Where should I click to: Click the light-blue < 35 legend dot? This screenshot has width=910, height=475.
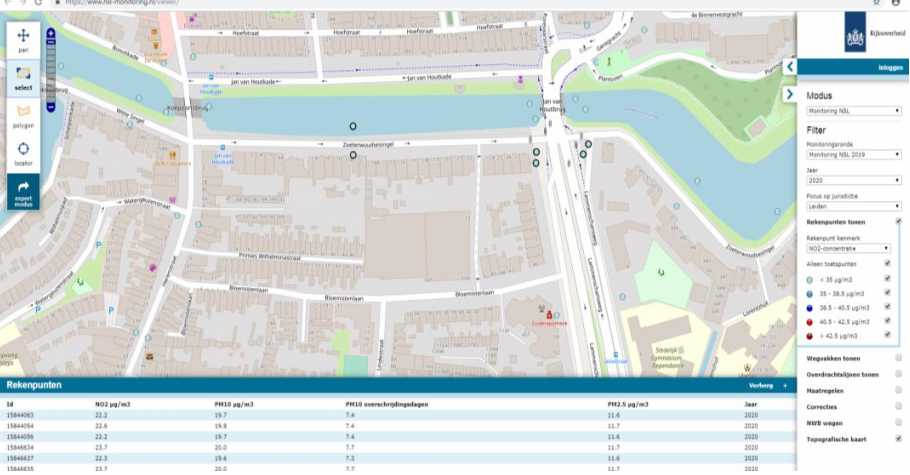tap(810, 280)
